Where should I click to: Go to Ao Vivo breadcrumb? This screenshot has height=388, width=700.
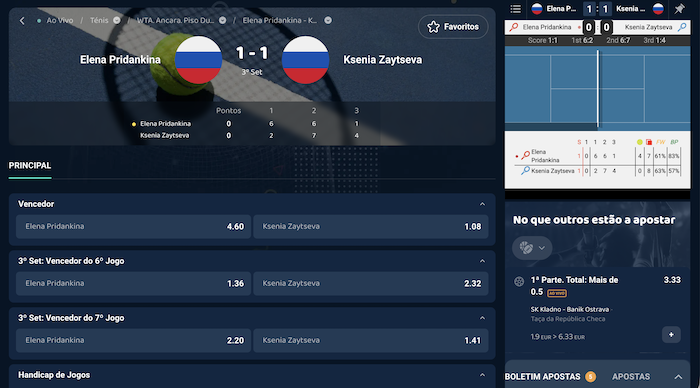[60, 21]
